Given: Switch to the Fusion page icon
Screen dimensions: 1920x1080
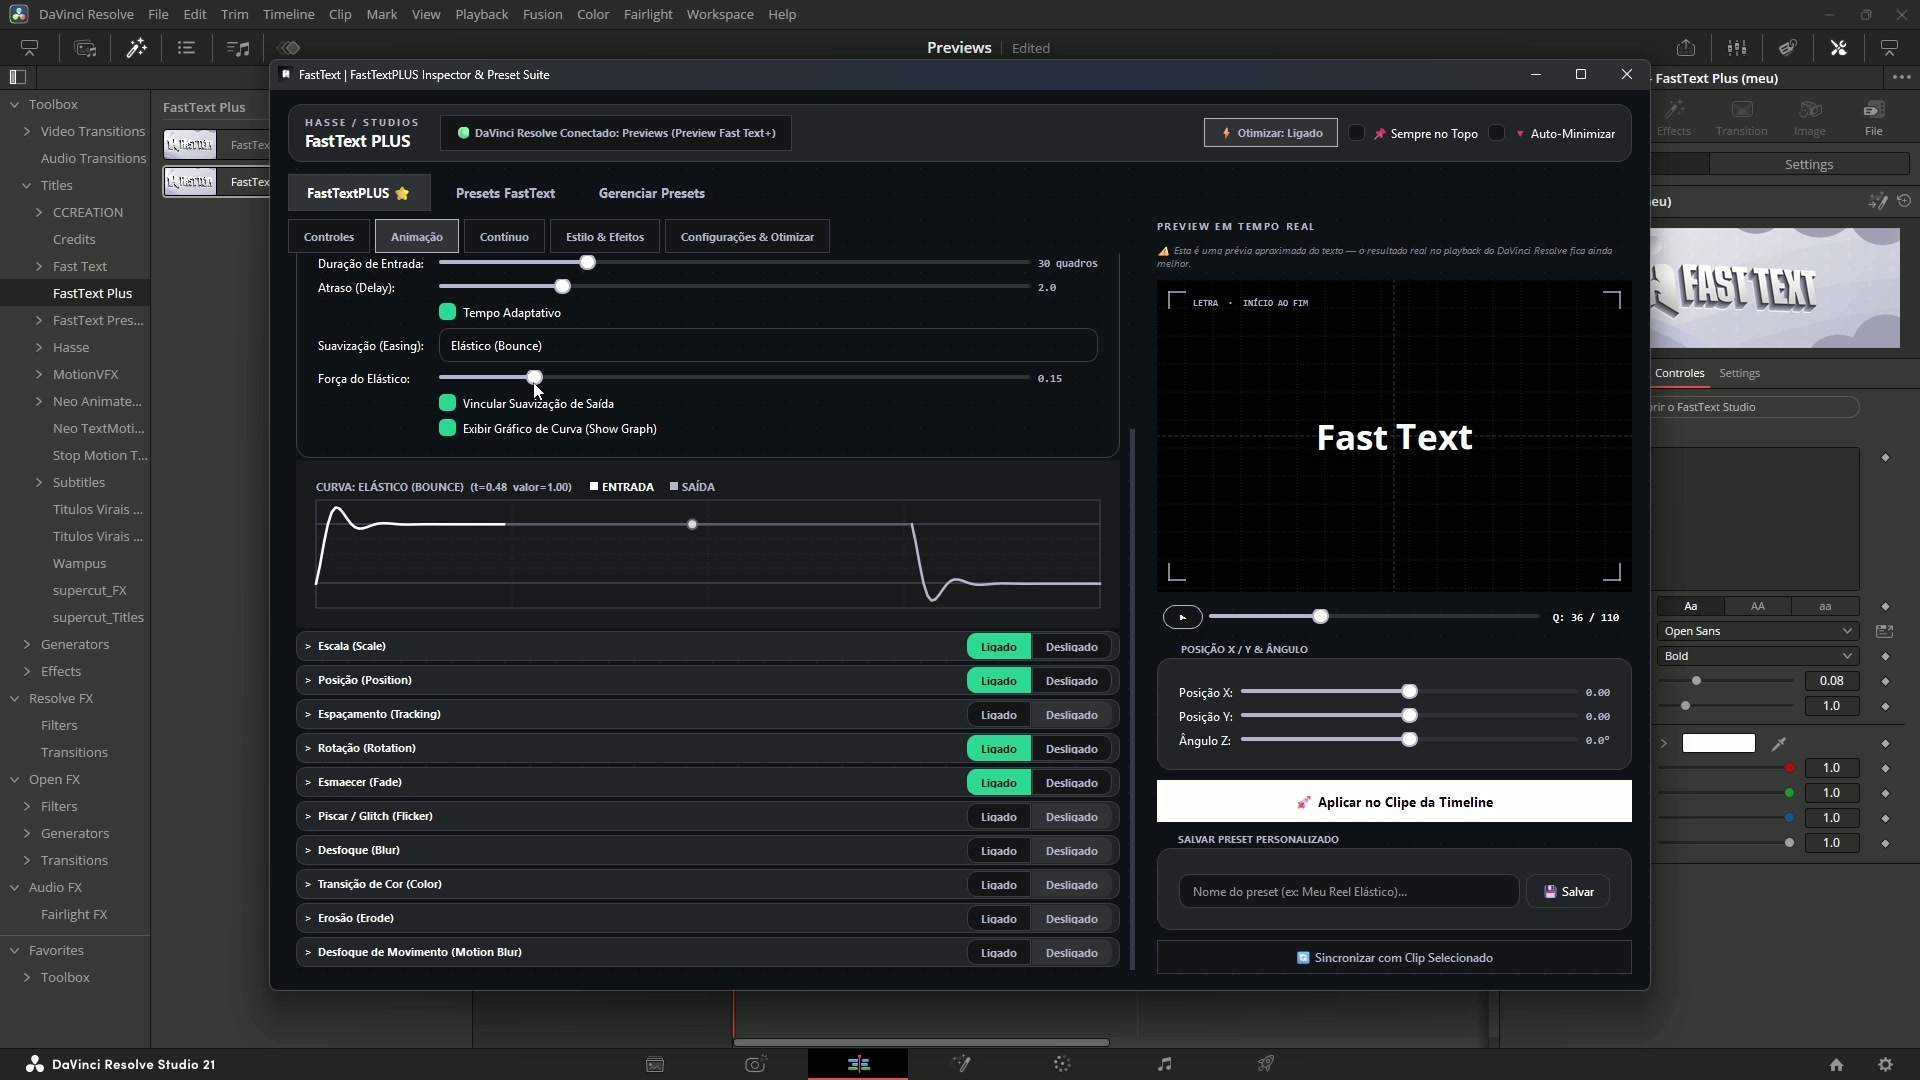Looking at the screenshot, I should pyautogui.click(x=961, y=1064).
